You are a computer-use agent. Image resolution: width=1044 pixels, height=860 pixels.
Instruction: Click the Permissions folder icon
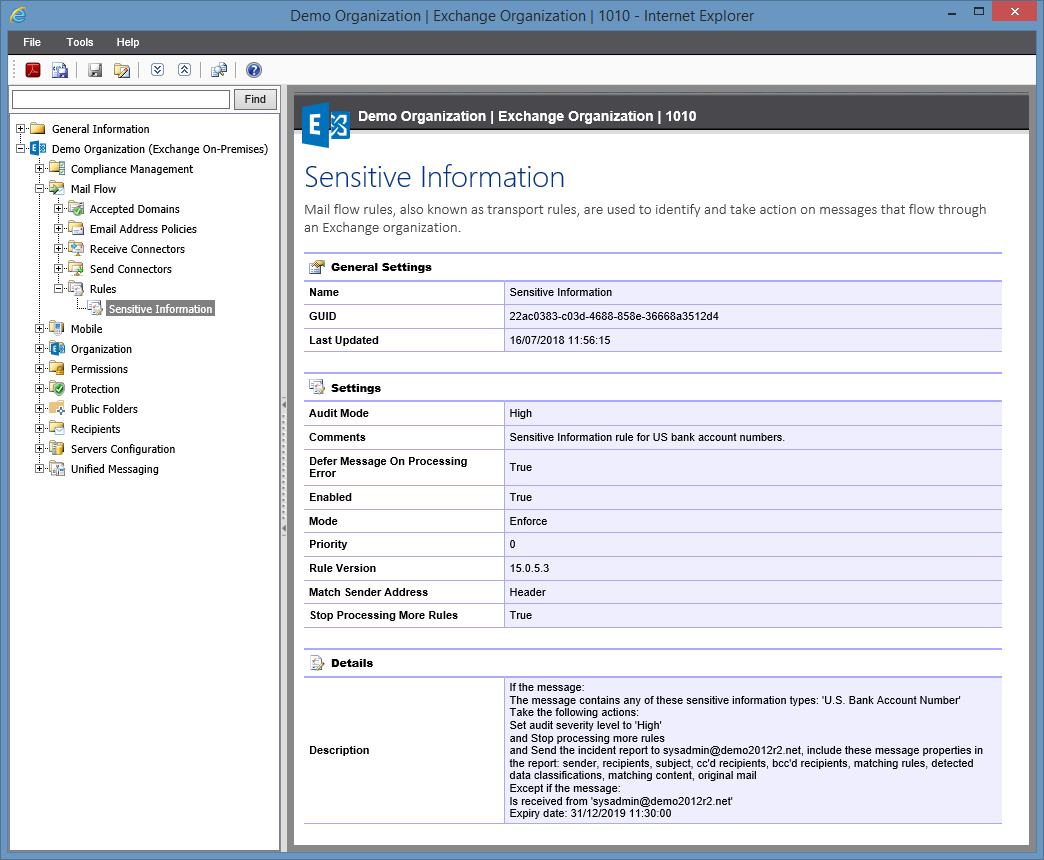click(57, 369)
